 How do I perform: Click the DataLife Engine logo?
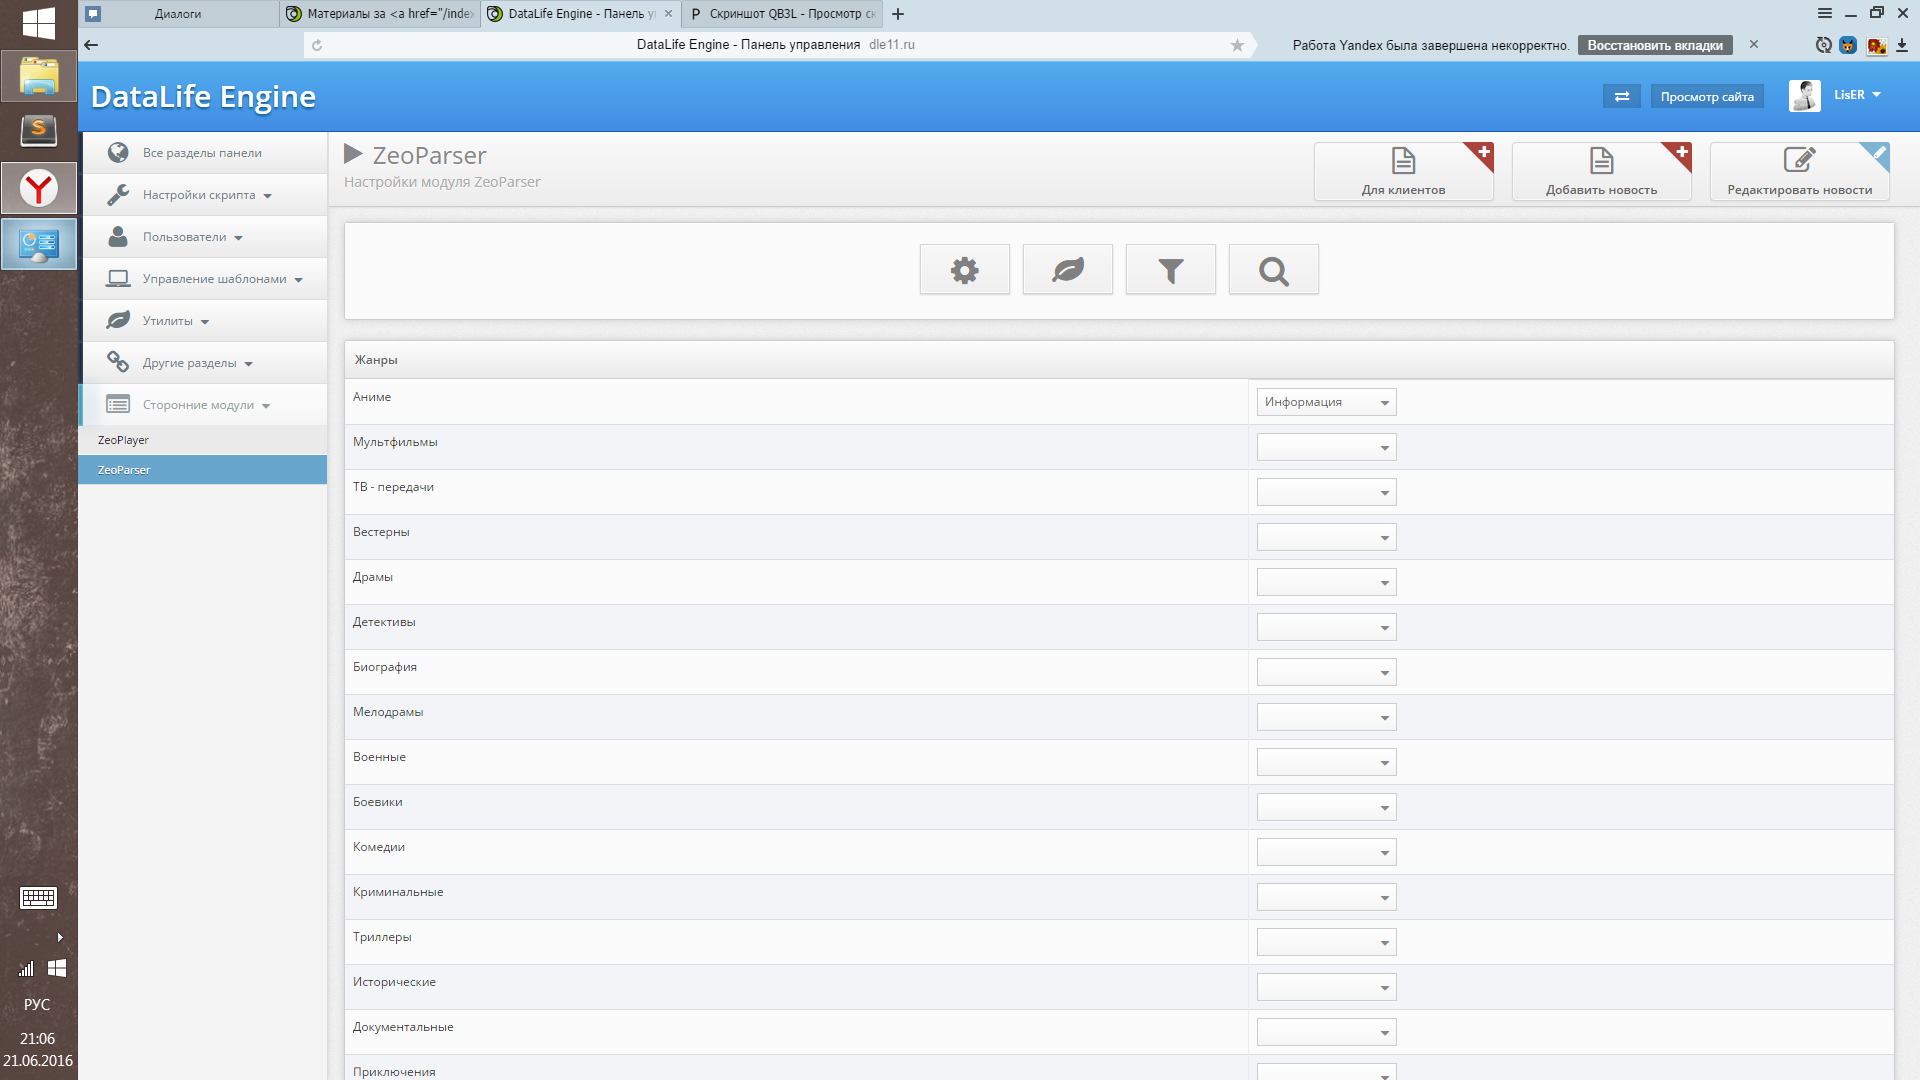pos(203,96)
